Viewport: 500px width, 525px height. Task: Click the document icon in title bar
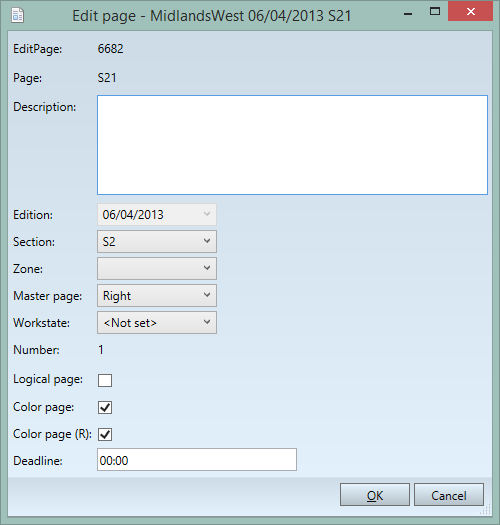17,15
